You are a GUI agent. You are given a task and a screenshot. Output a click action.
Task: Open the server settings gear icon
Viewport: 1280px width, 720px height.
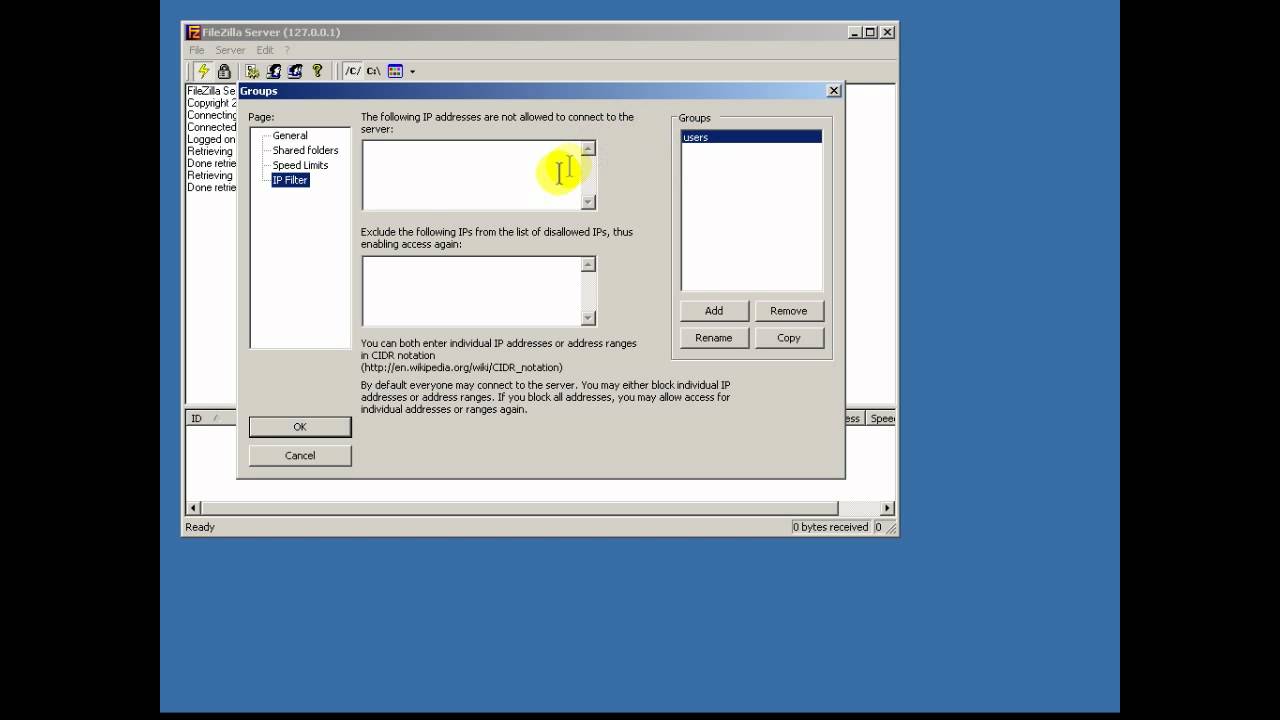tap(252, 71)
